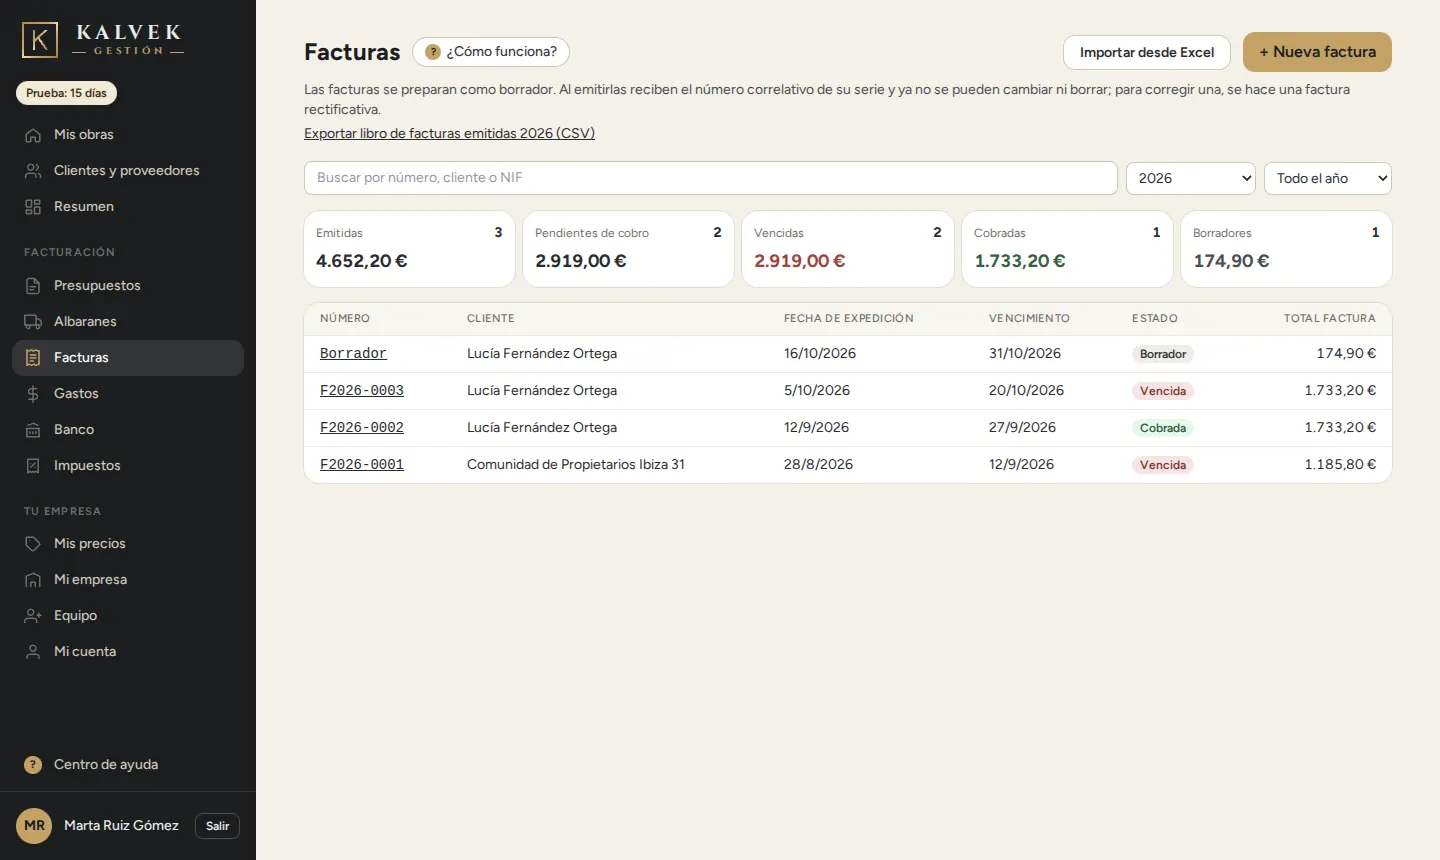Click the Facturas receipt icon

pos(33,358)
